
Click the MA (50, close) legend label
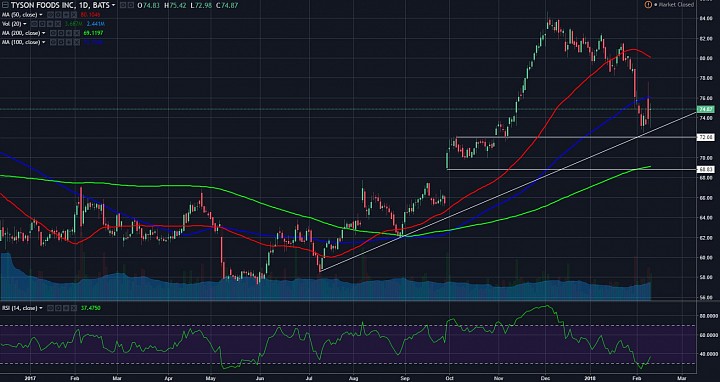click(19, 15)
